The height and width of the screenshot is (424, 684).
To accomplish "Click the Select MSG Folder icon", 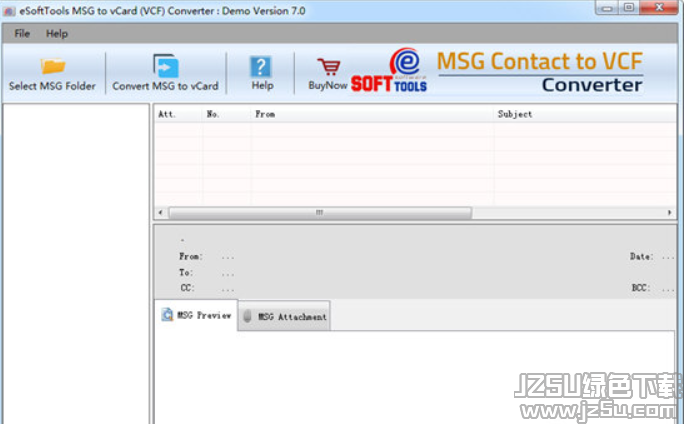I will pos(53,66).
